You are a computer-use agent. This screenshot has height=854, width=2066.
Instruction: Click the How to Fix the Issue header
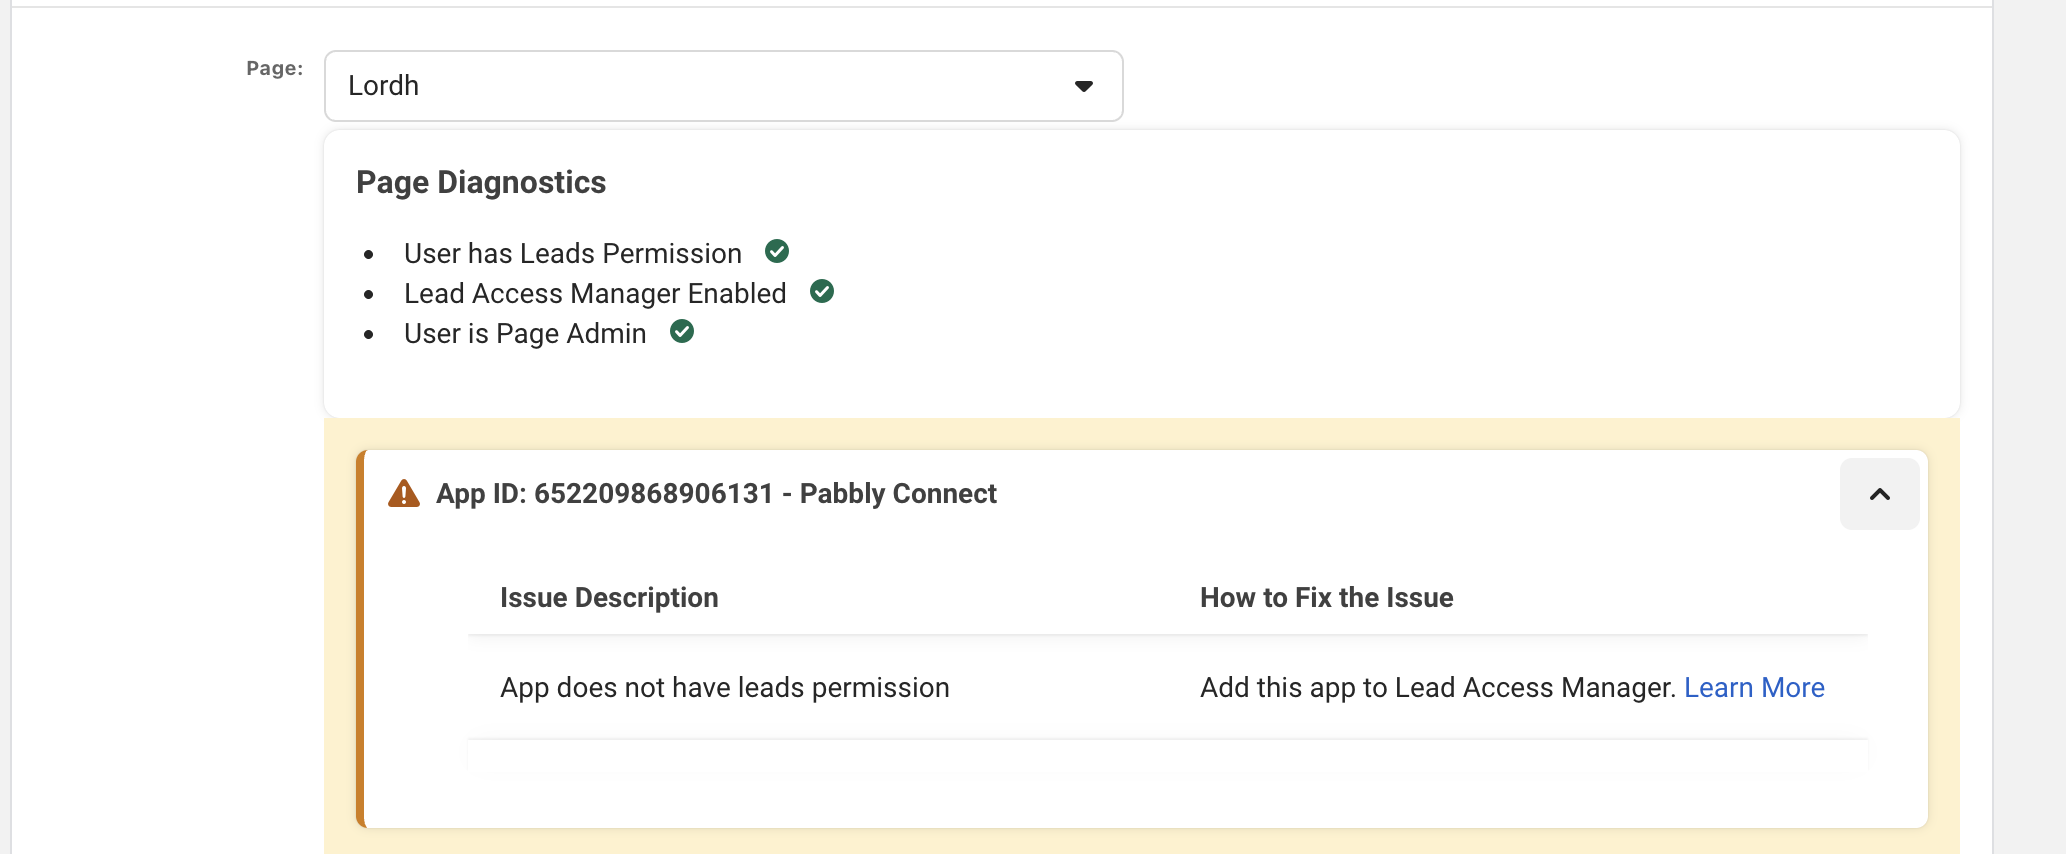tap(1326, 598)
